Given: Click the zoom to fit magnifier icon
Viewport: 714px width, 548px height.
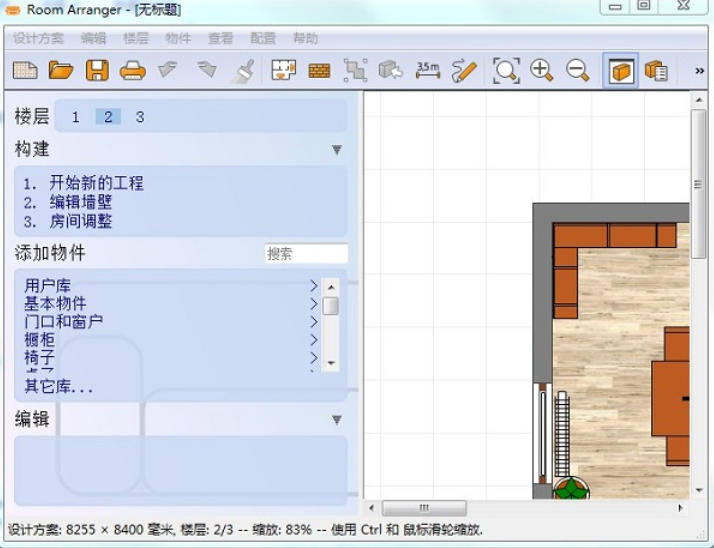Looking at the screenshot, I should tap(506, 71).
